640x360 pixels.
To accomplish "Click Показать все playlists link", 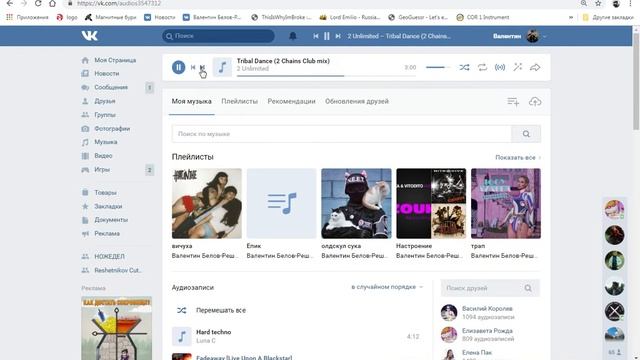I will coord(518,158).
